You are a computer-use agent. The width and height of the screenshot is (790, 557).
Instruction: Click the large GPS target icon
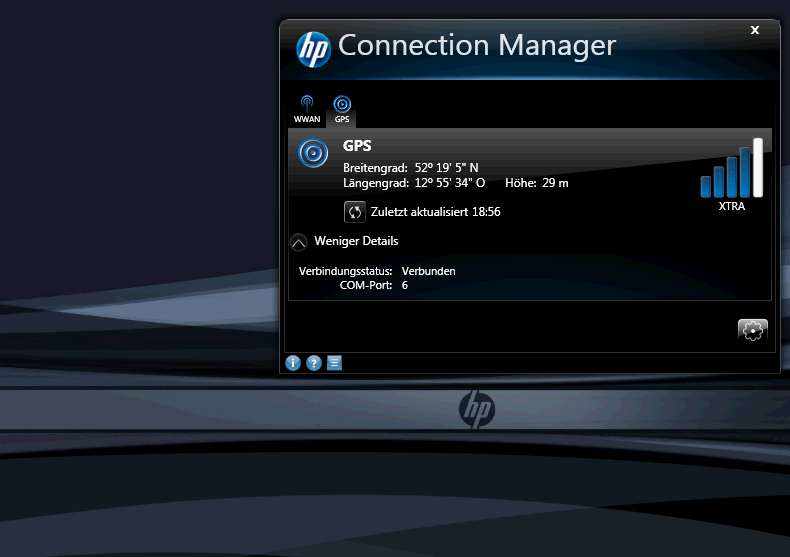coord(313,153)
